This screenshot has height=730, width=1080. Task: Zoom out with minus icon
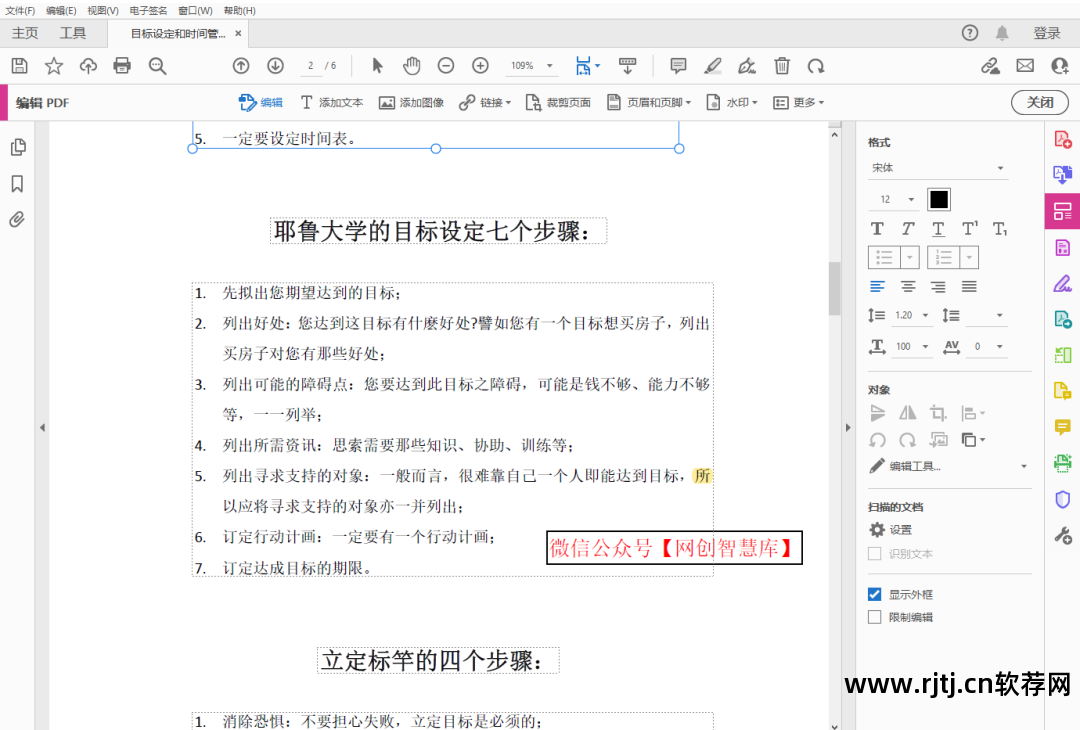(446, 66)
